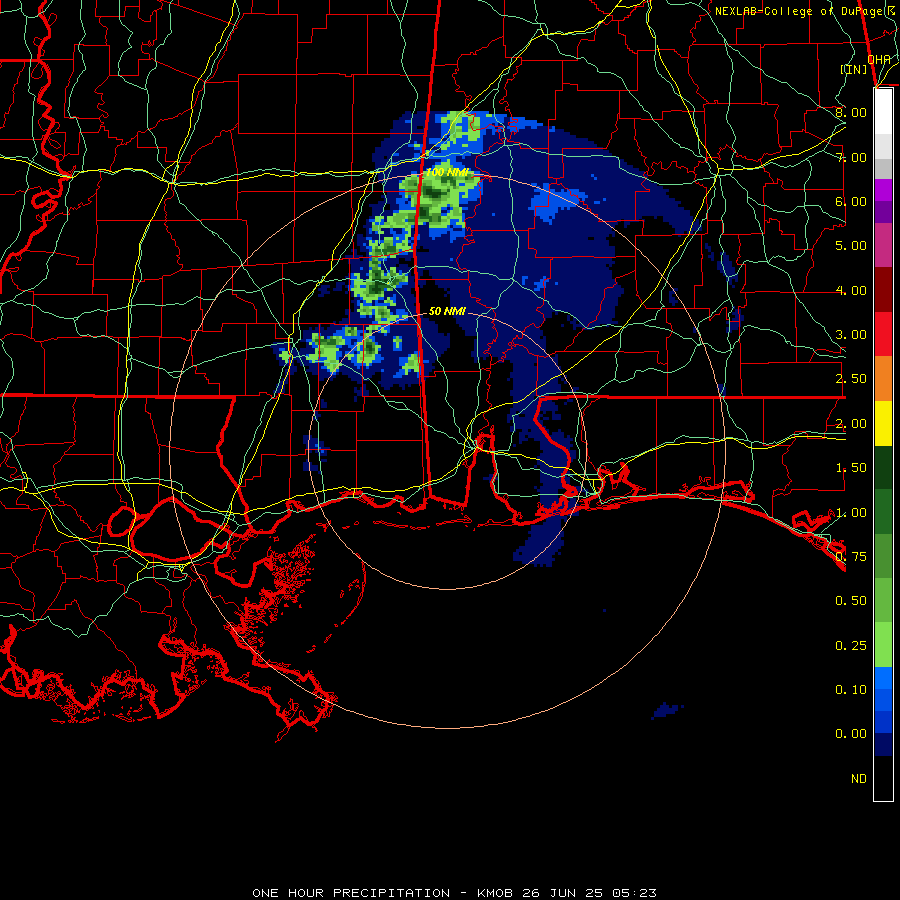Click the 1.00 legend value
The image size is (900, 900).
click(851, 513)
